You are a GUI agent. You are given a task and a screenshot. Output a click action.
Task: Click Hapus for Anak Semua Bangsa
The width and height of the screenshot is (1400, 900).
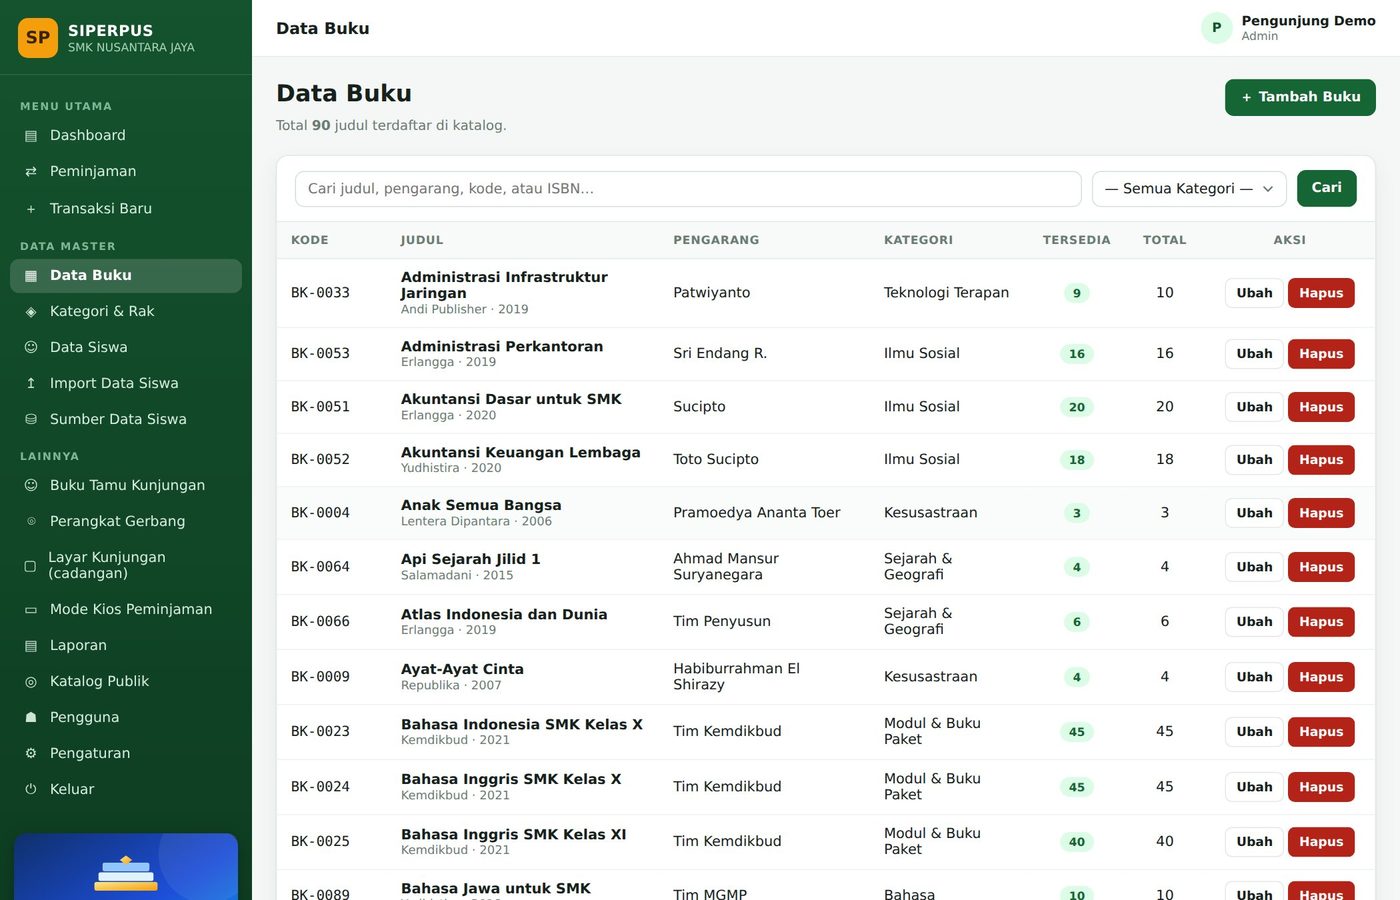tap(1321, 513)
